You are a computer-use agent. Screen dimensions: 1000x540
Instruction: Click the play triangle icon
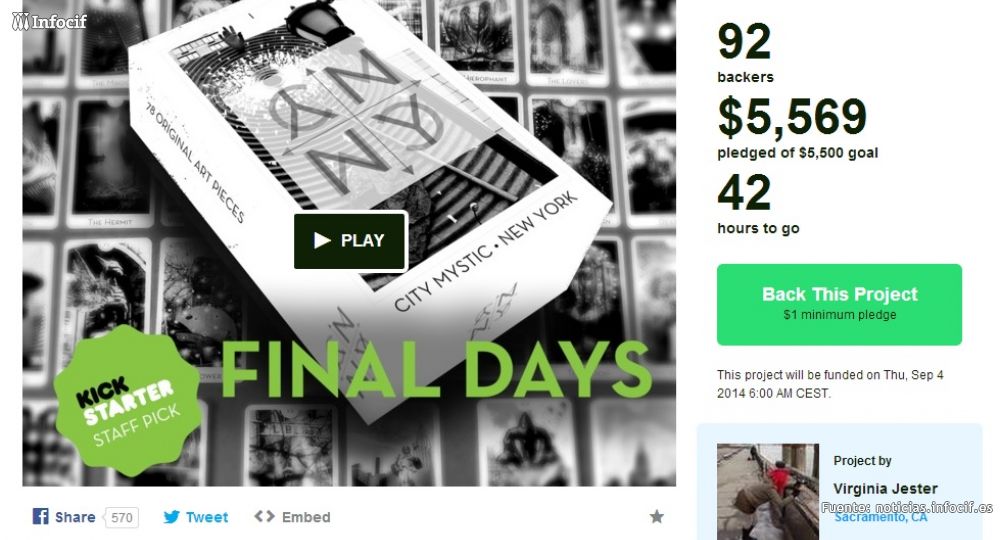(x=322, y=240)
